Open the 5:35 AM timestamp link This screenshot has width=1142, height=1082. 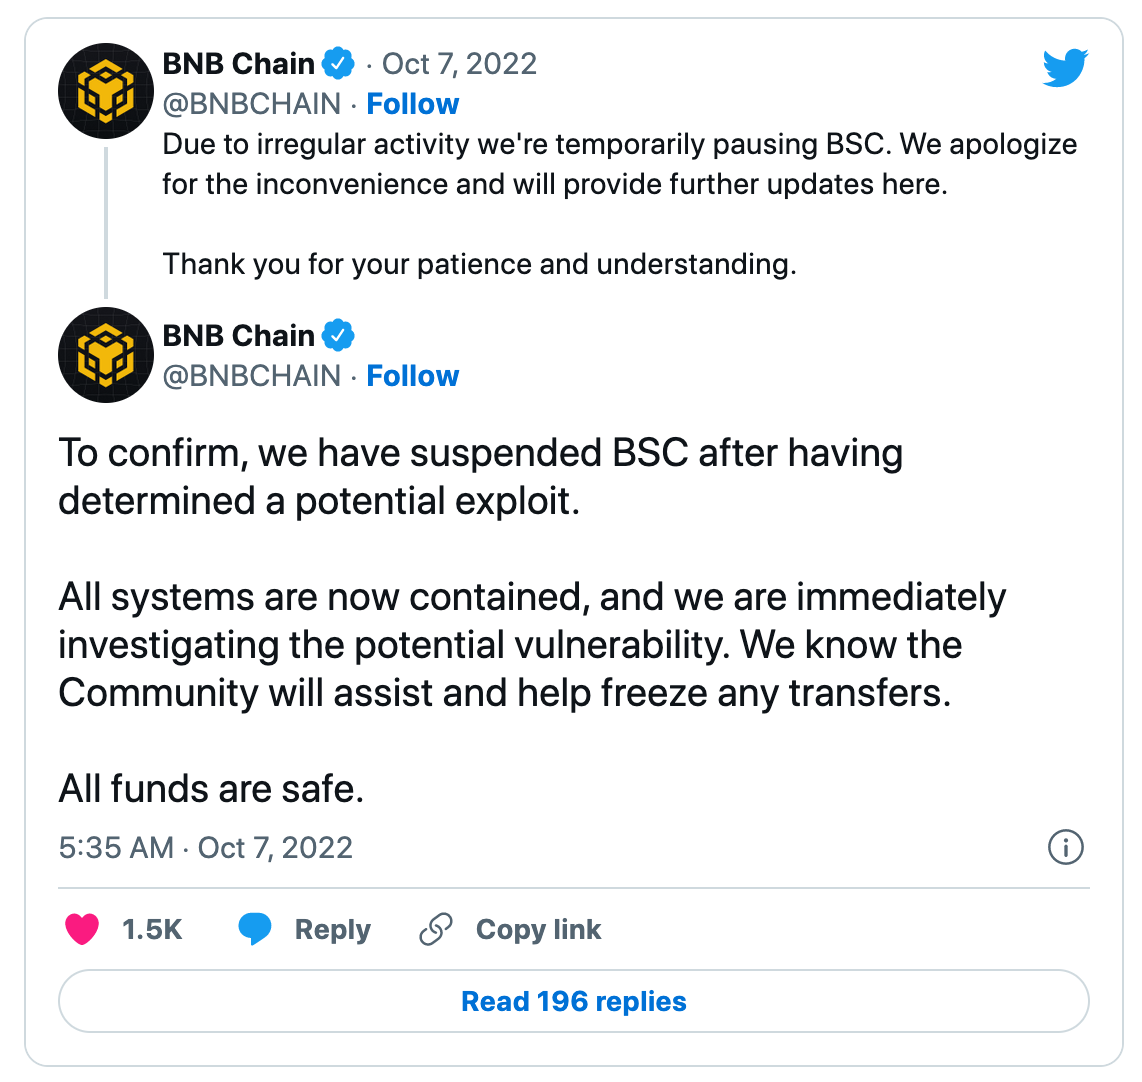tap(205, 848)
